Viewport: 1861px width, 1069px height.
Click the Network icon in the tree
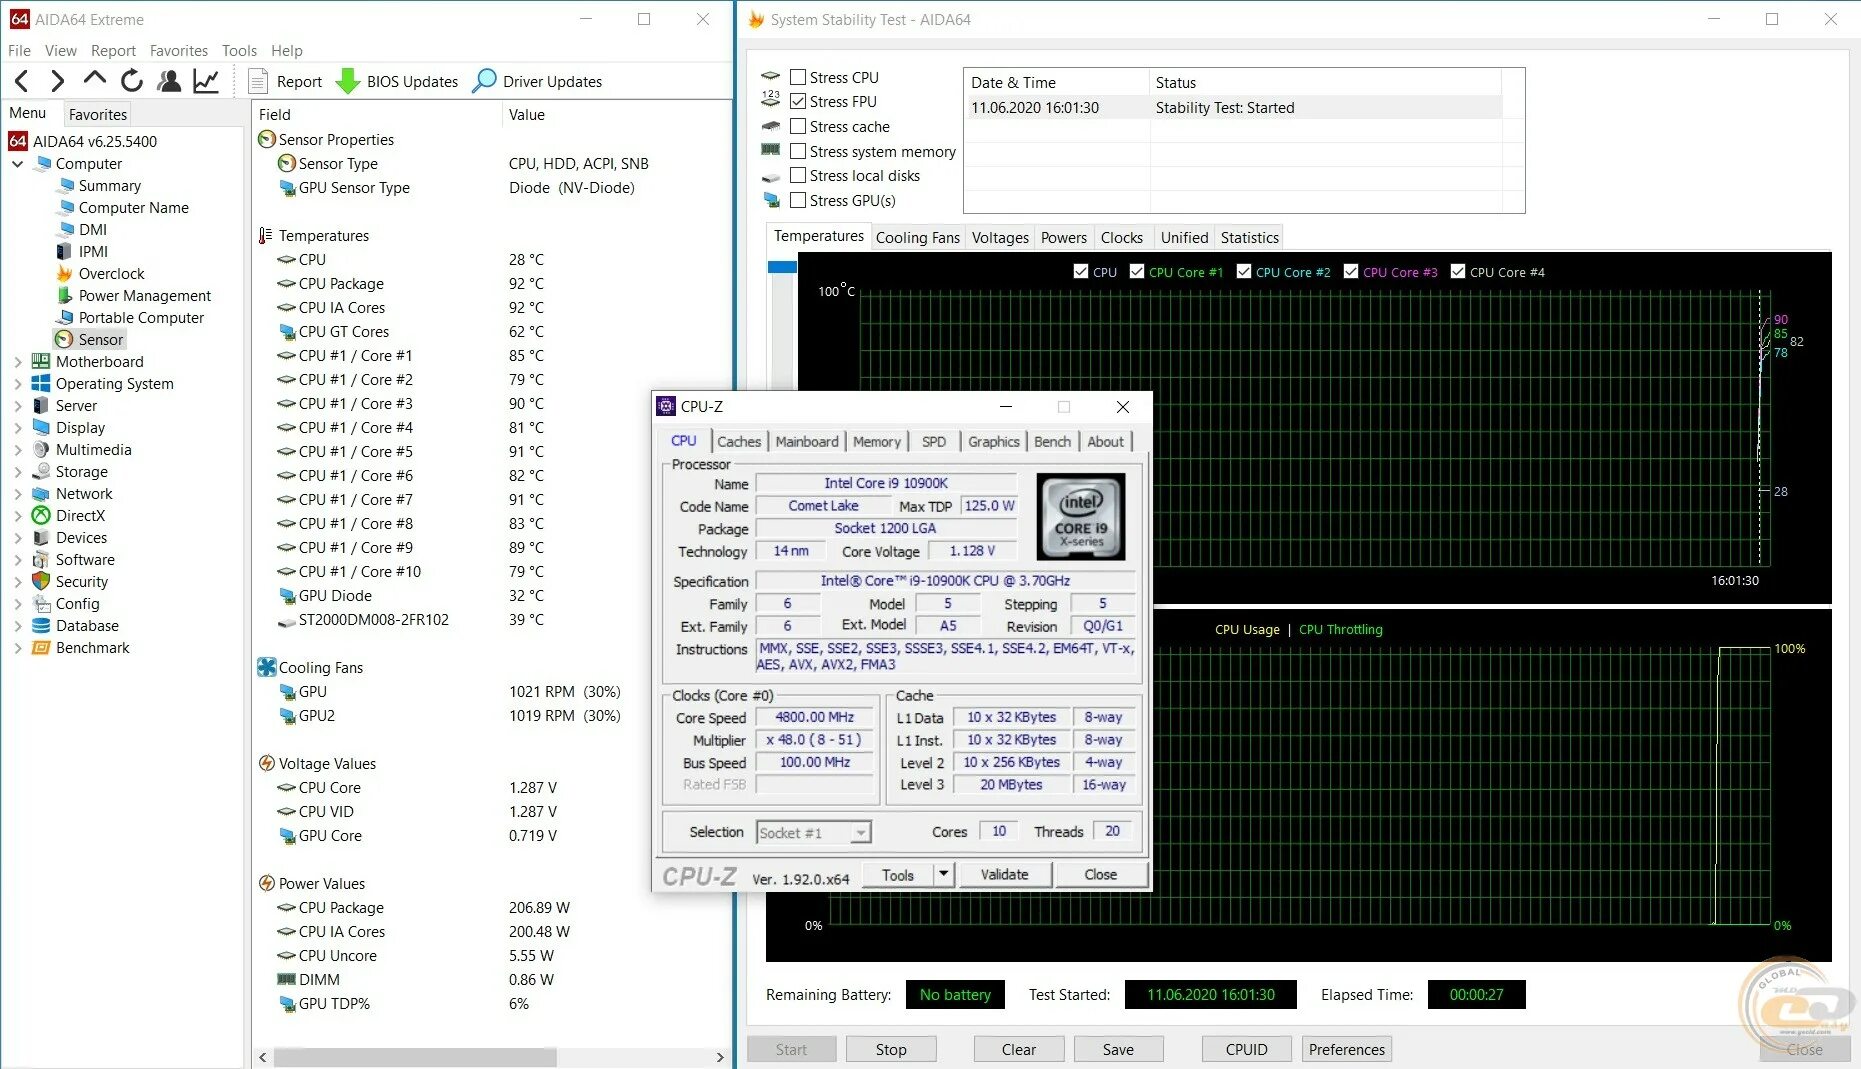click(x=41, y=494)
